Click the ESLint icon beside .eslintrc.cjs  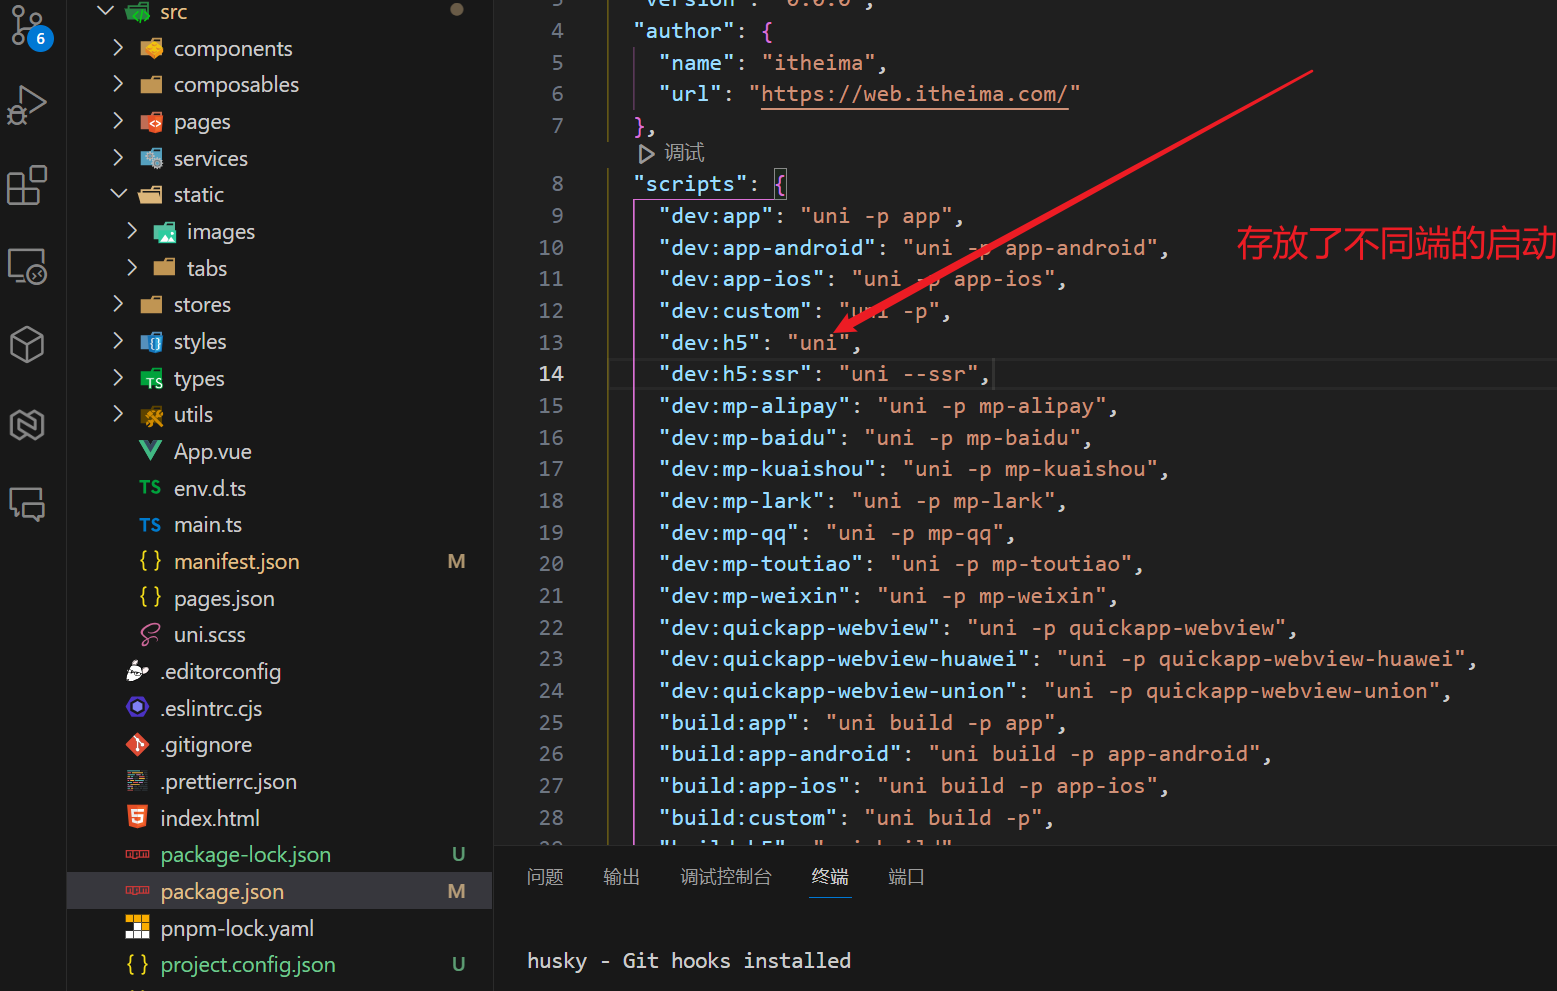[138, 707]
